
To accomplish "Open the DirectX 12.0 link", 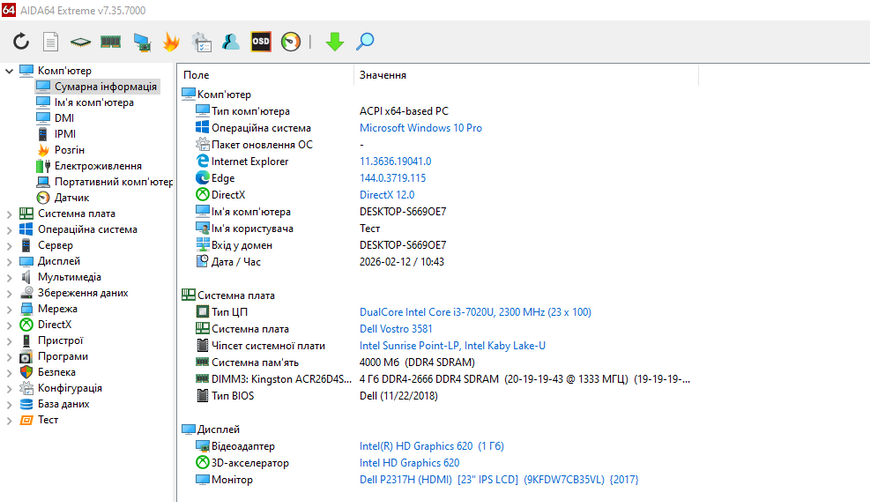I will 387,195.
